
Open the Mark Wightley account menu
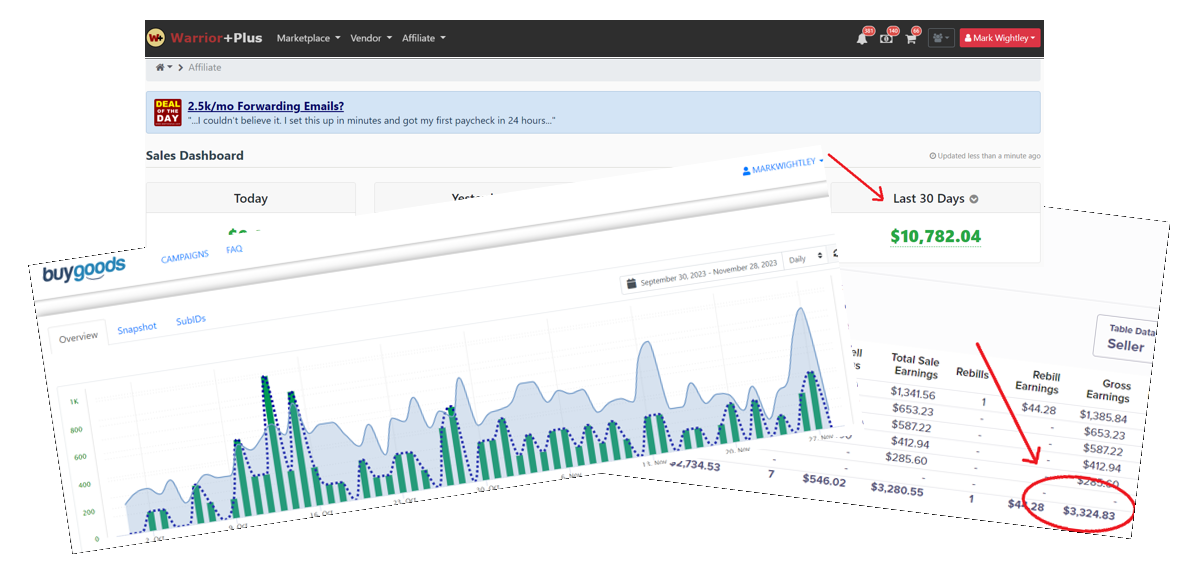pos(1000,38)
